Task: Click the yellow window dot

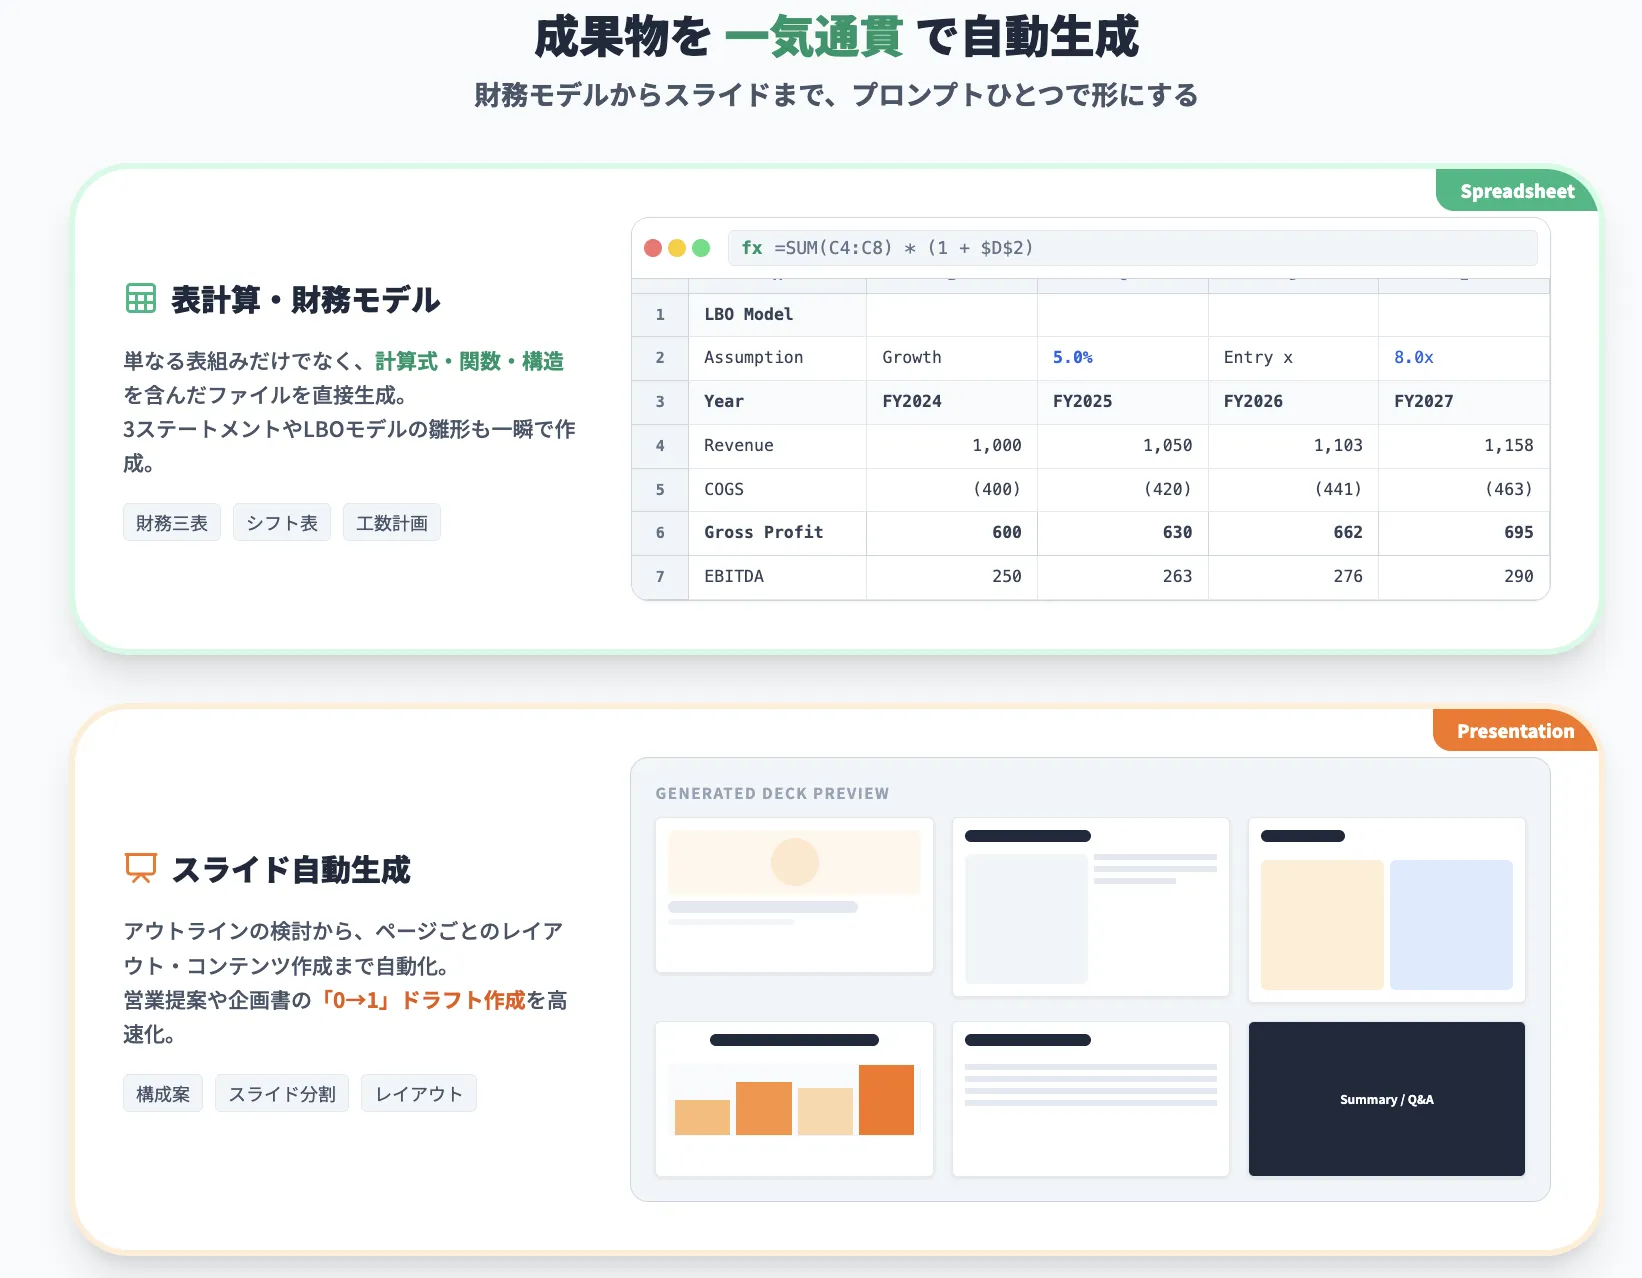Action: 677,248
